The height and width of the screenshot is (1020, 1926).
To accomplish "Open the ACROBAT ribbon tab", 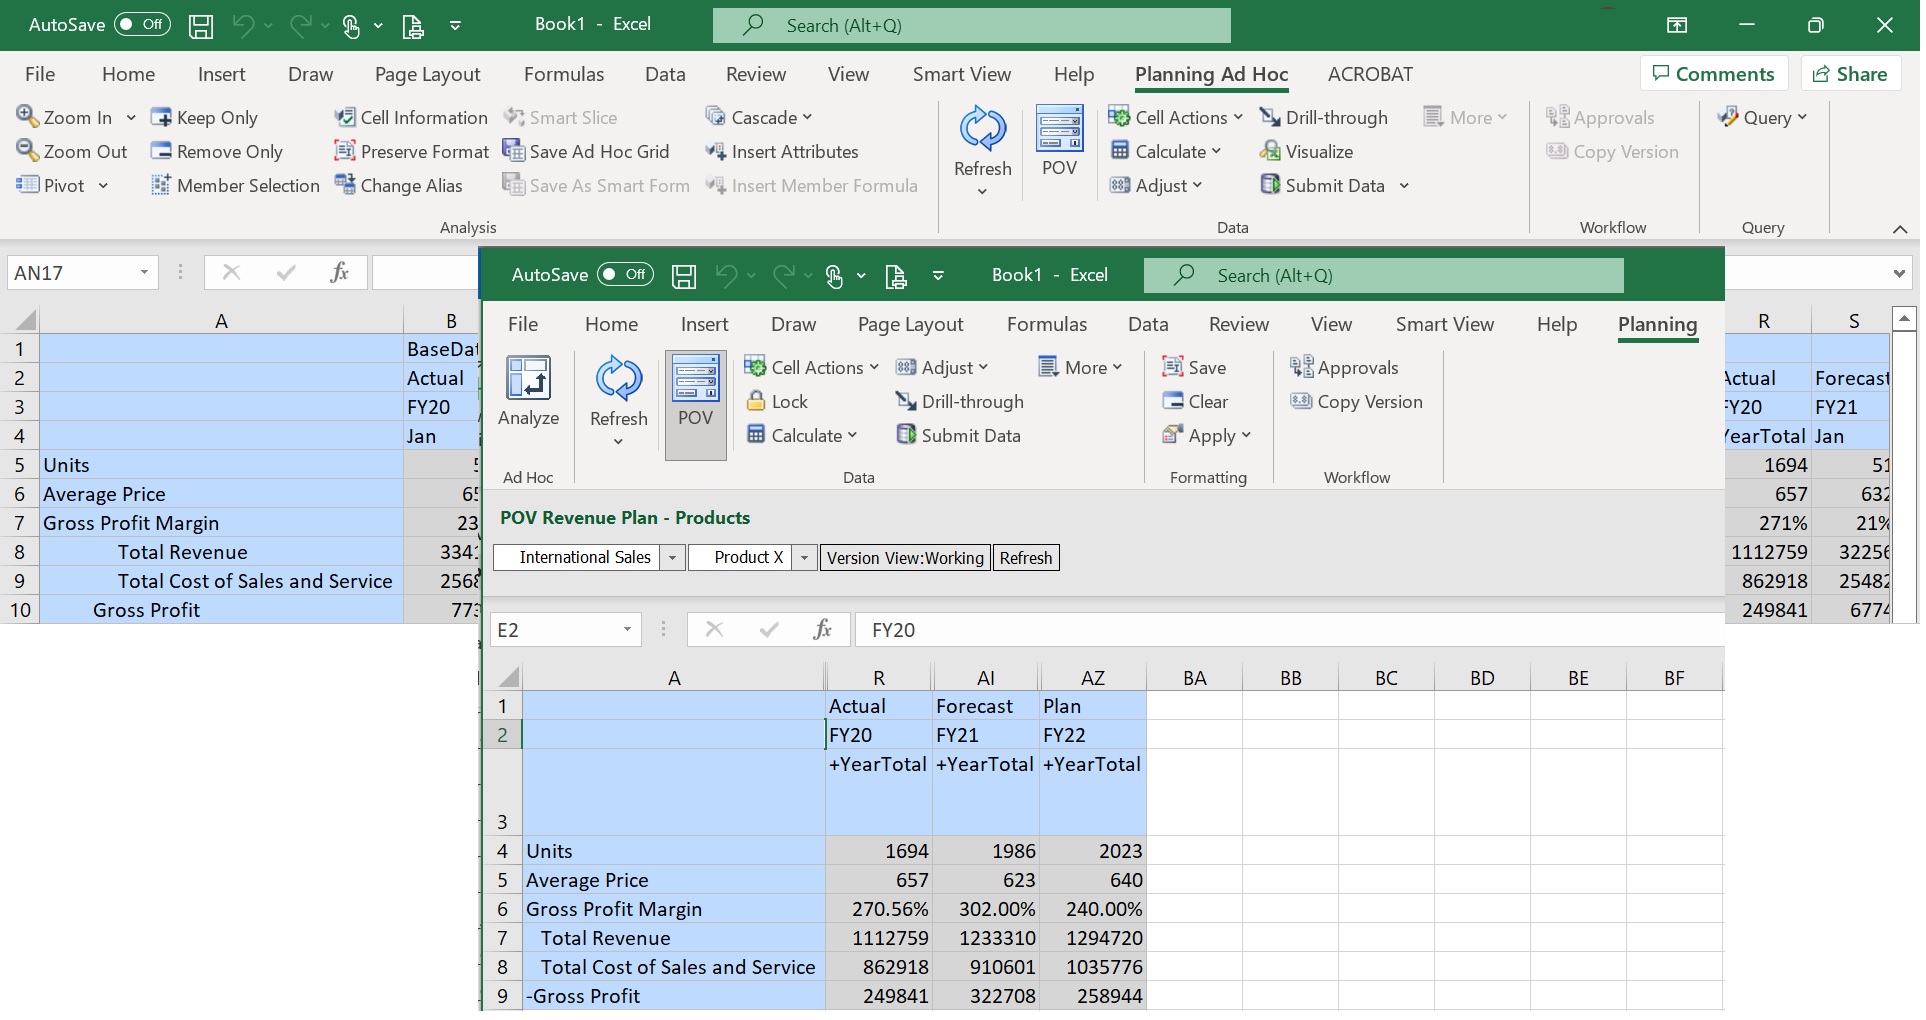I will [1371, 74].
